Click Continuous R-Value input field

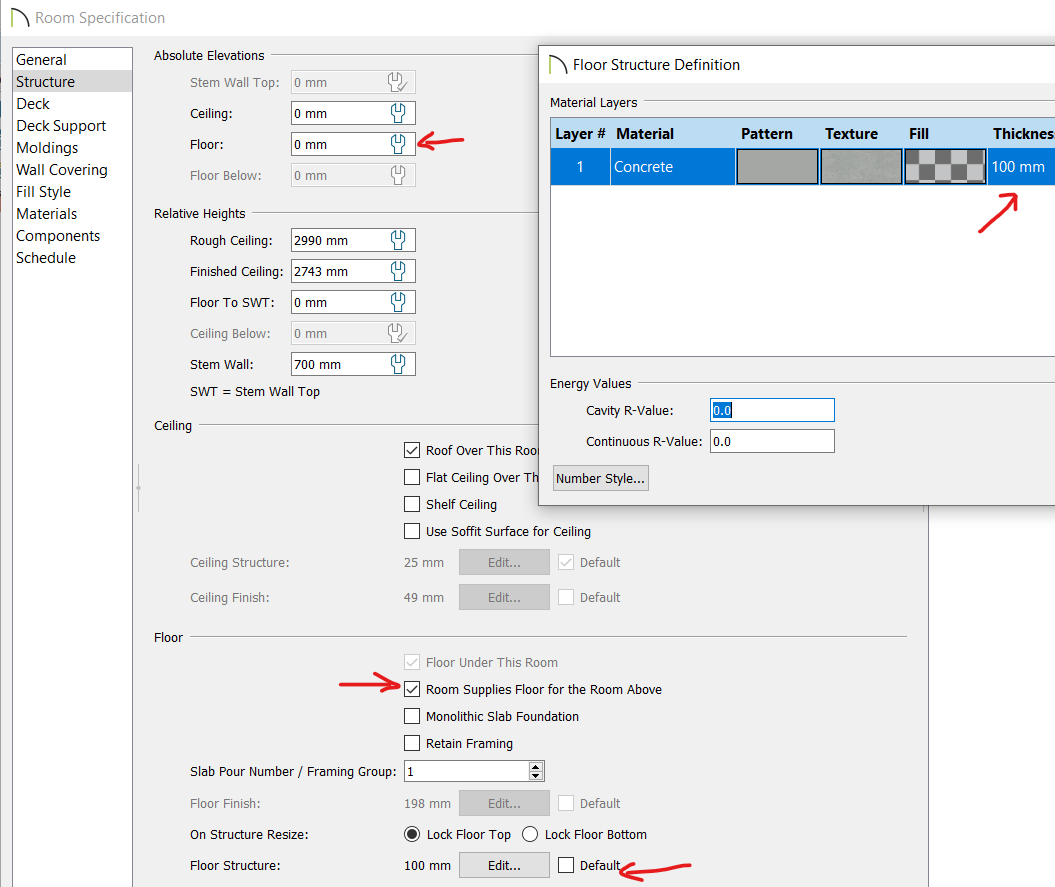click(x=772, y=441)
